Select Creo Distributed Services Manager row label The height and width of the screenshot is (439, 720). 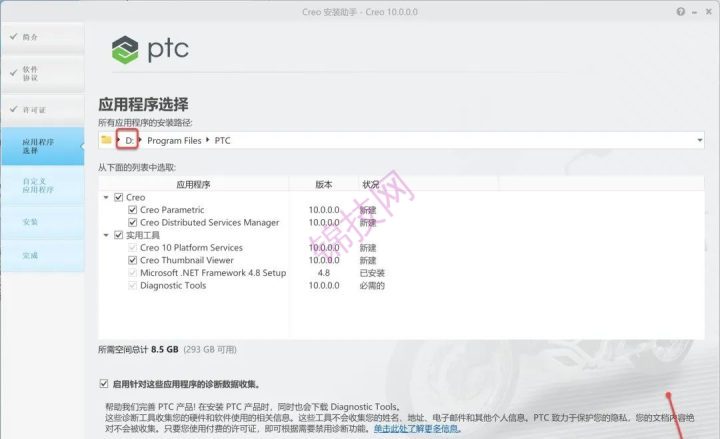point(209,222)
